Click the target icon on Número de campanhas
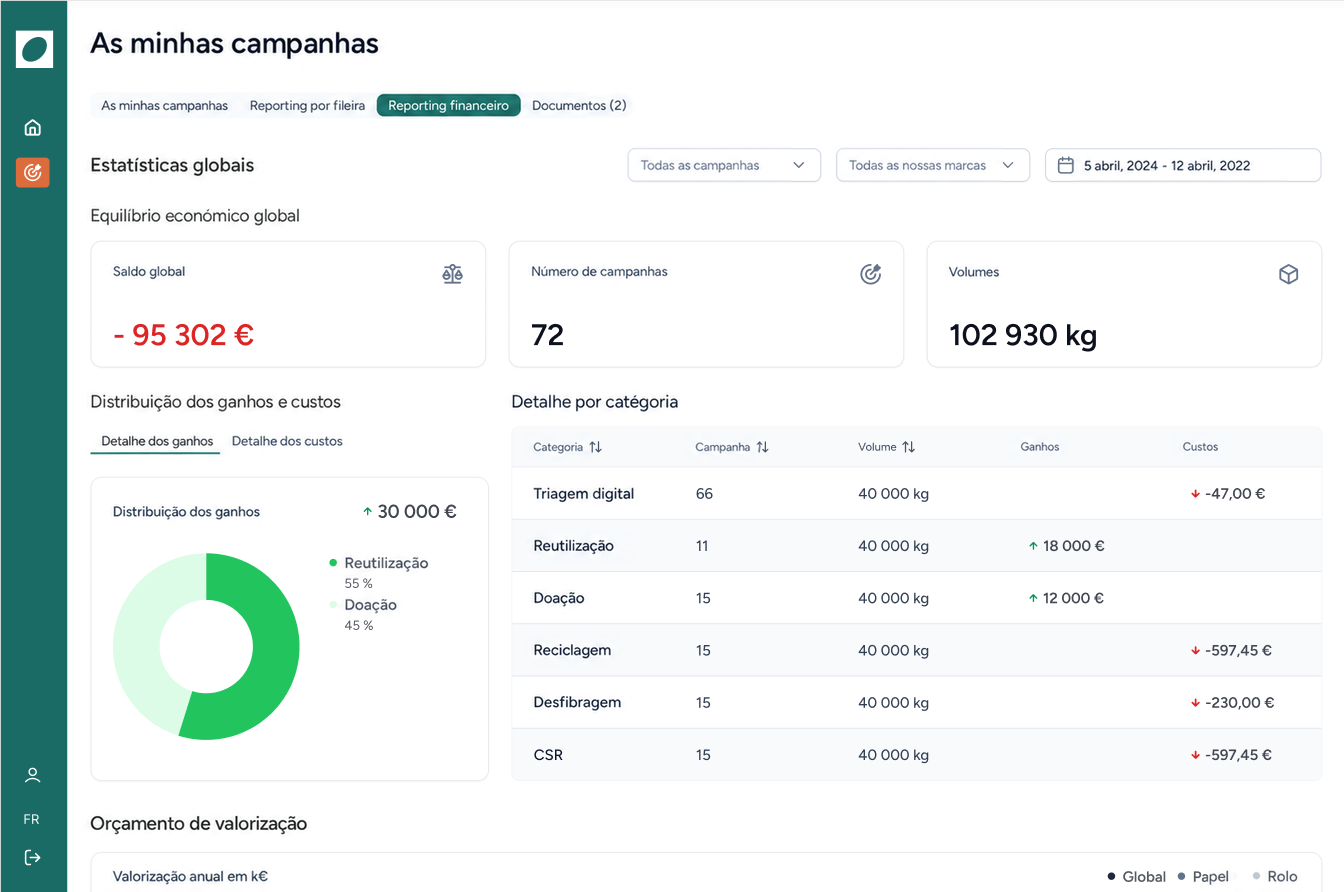 click(x=871, y=274)
